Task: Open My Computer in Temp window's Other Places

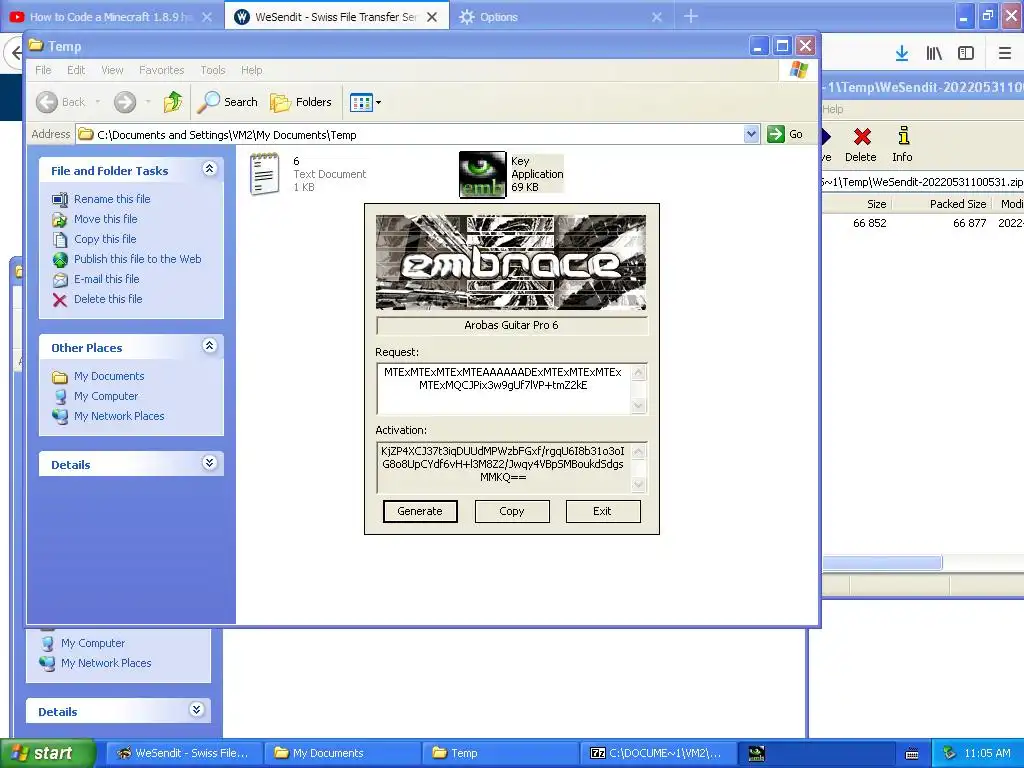Action: tap(106, 396)
